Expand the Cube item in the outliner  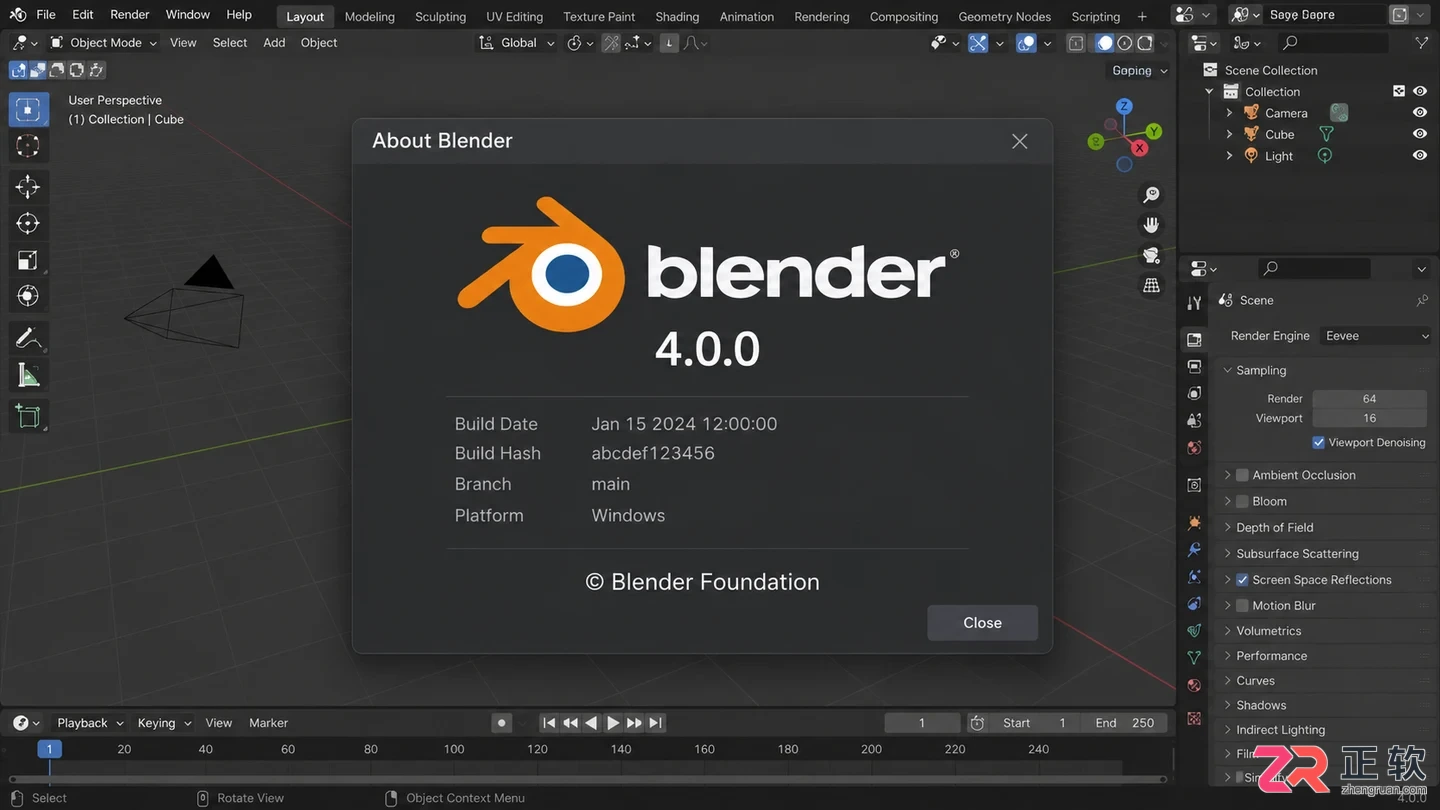(x=1230, y=134)
